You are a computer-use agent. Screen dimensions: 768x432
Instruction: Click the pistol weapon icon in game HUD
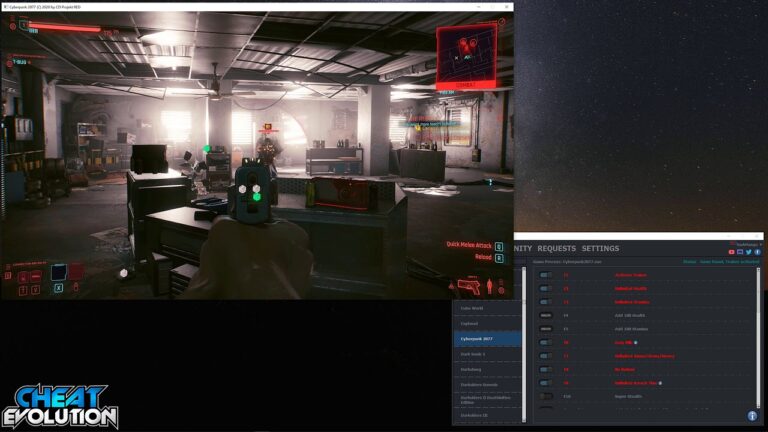(x=469, y=287)
